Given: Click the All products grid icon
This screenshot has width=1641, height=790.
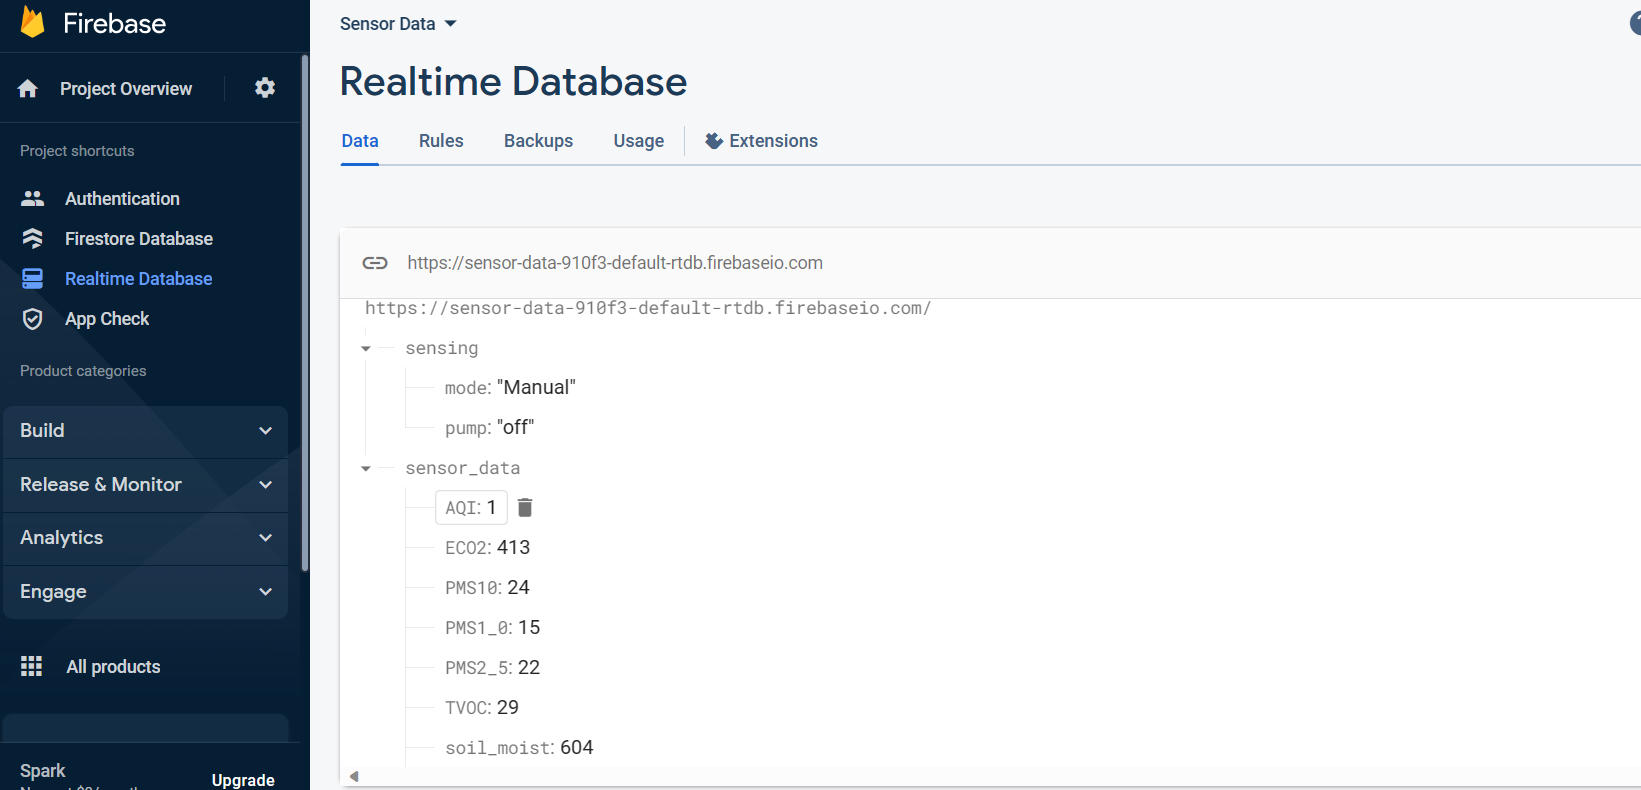Looking at the screenshot, I should pos(32,666).
